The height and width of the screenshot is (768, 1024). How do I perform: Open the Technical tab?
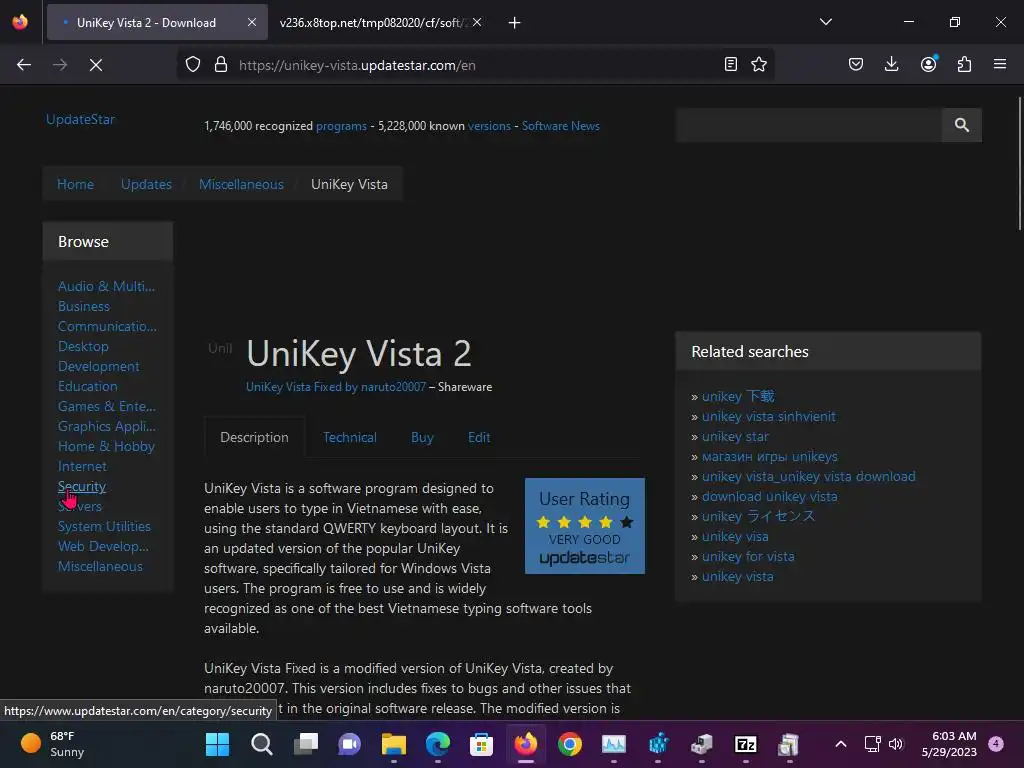point(349,438)
